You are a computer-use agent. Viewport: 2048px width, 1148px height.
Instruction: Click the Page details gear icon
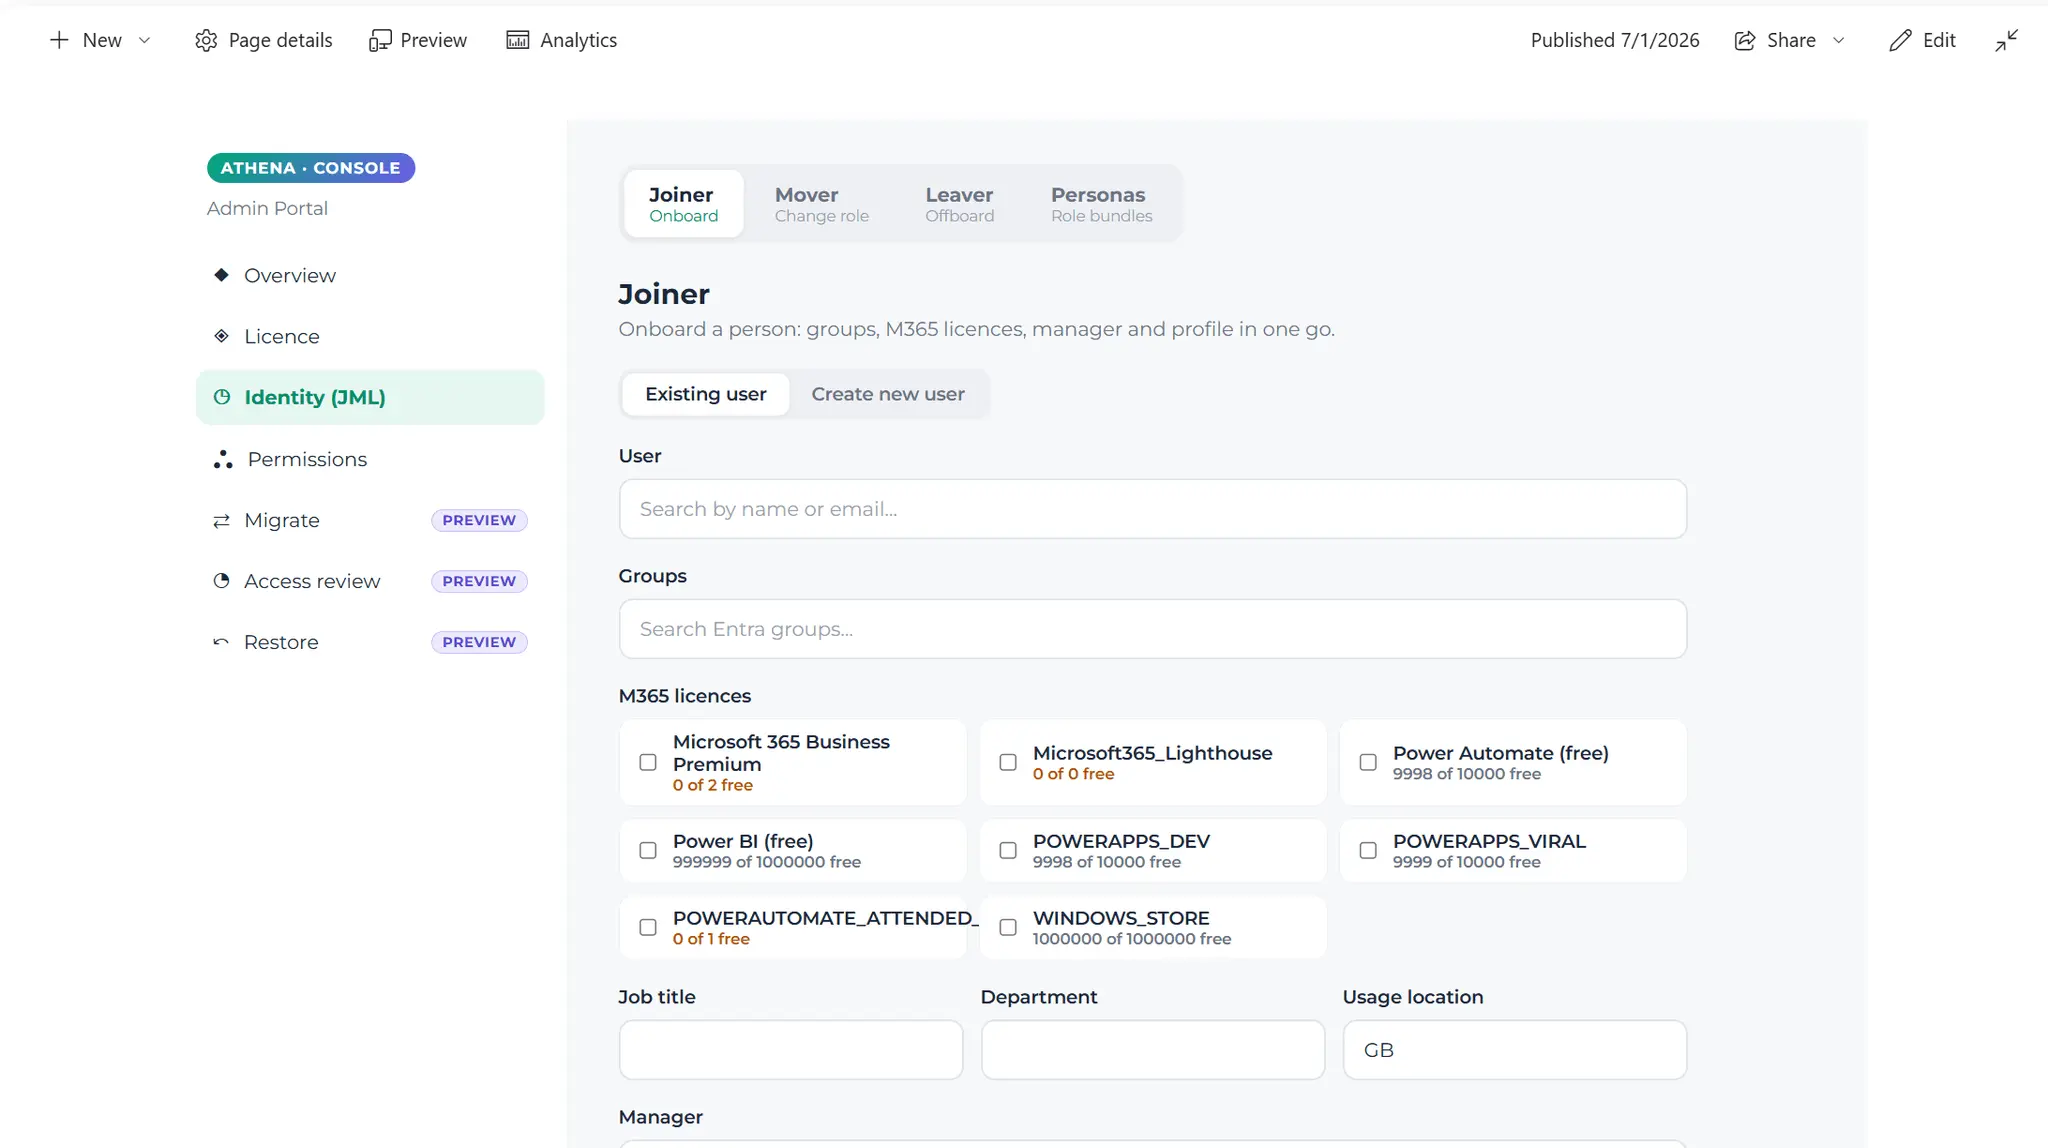(206, 40)
